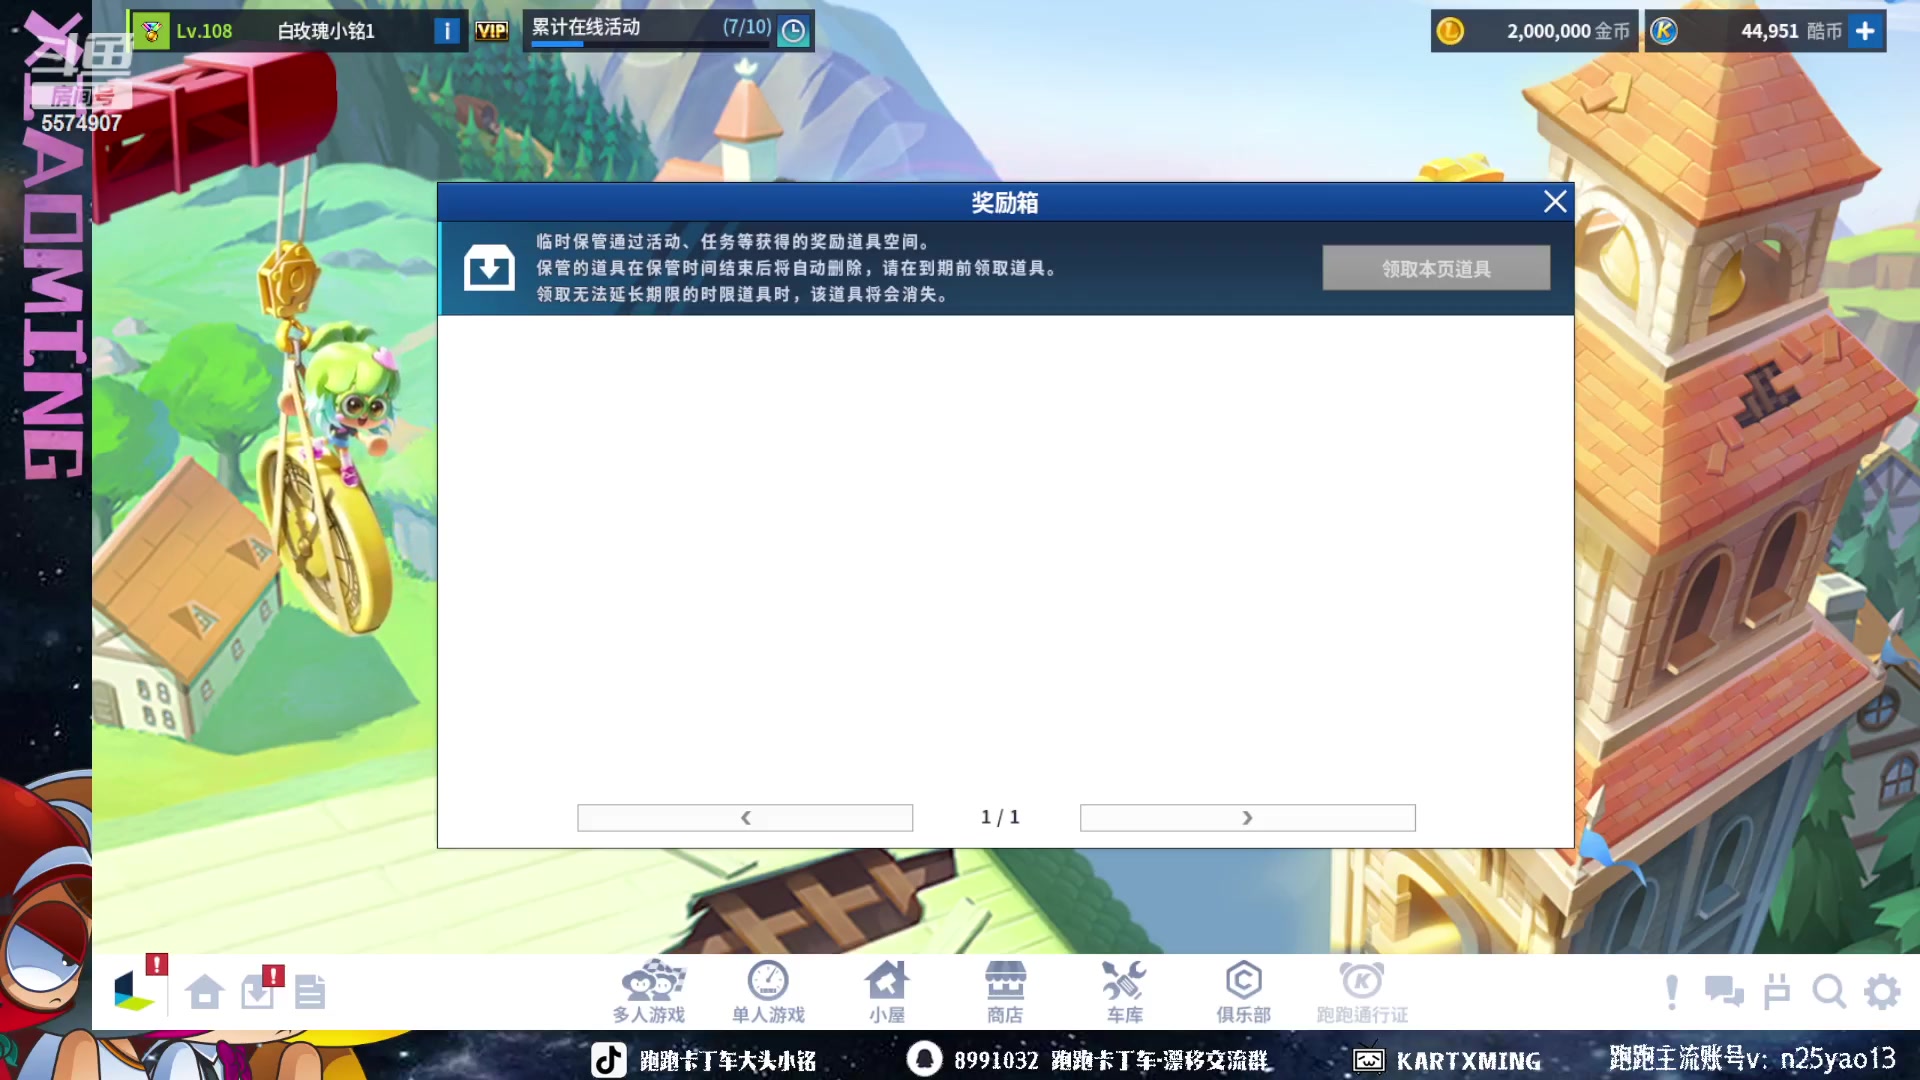Open 车库 garage menu
Screen dimensions: 1920x1080
pos(1124,992)
